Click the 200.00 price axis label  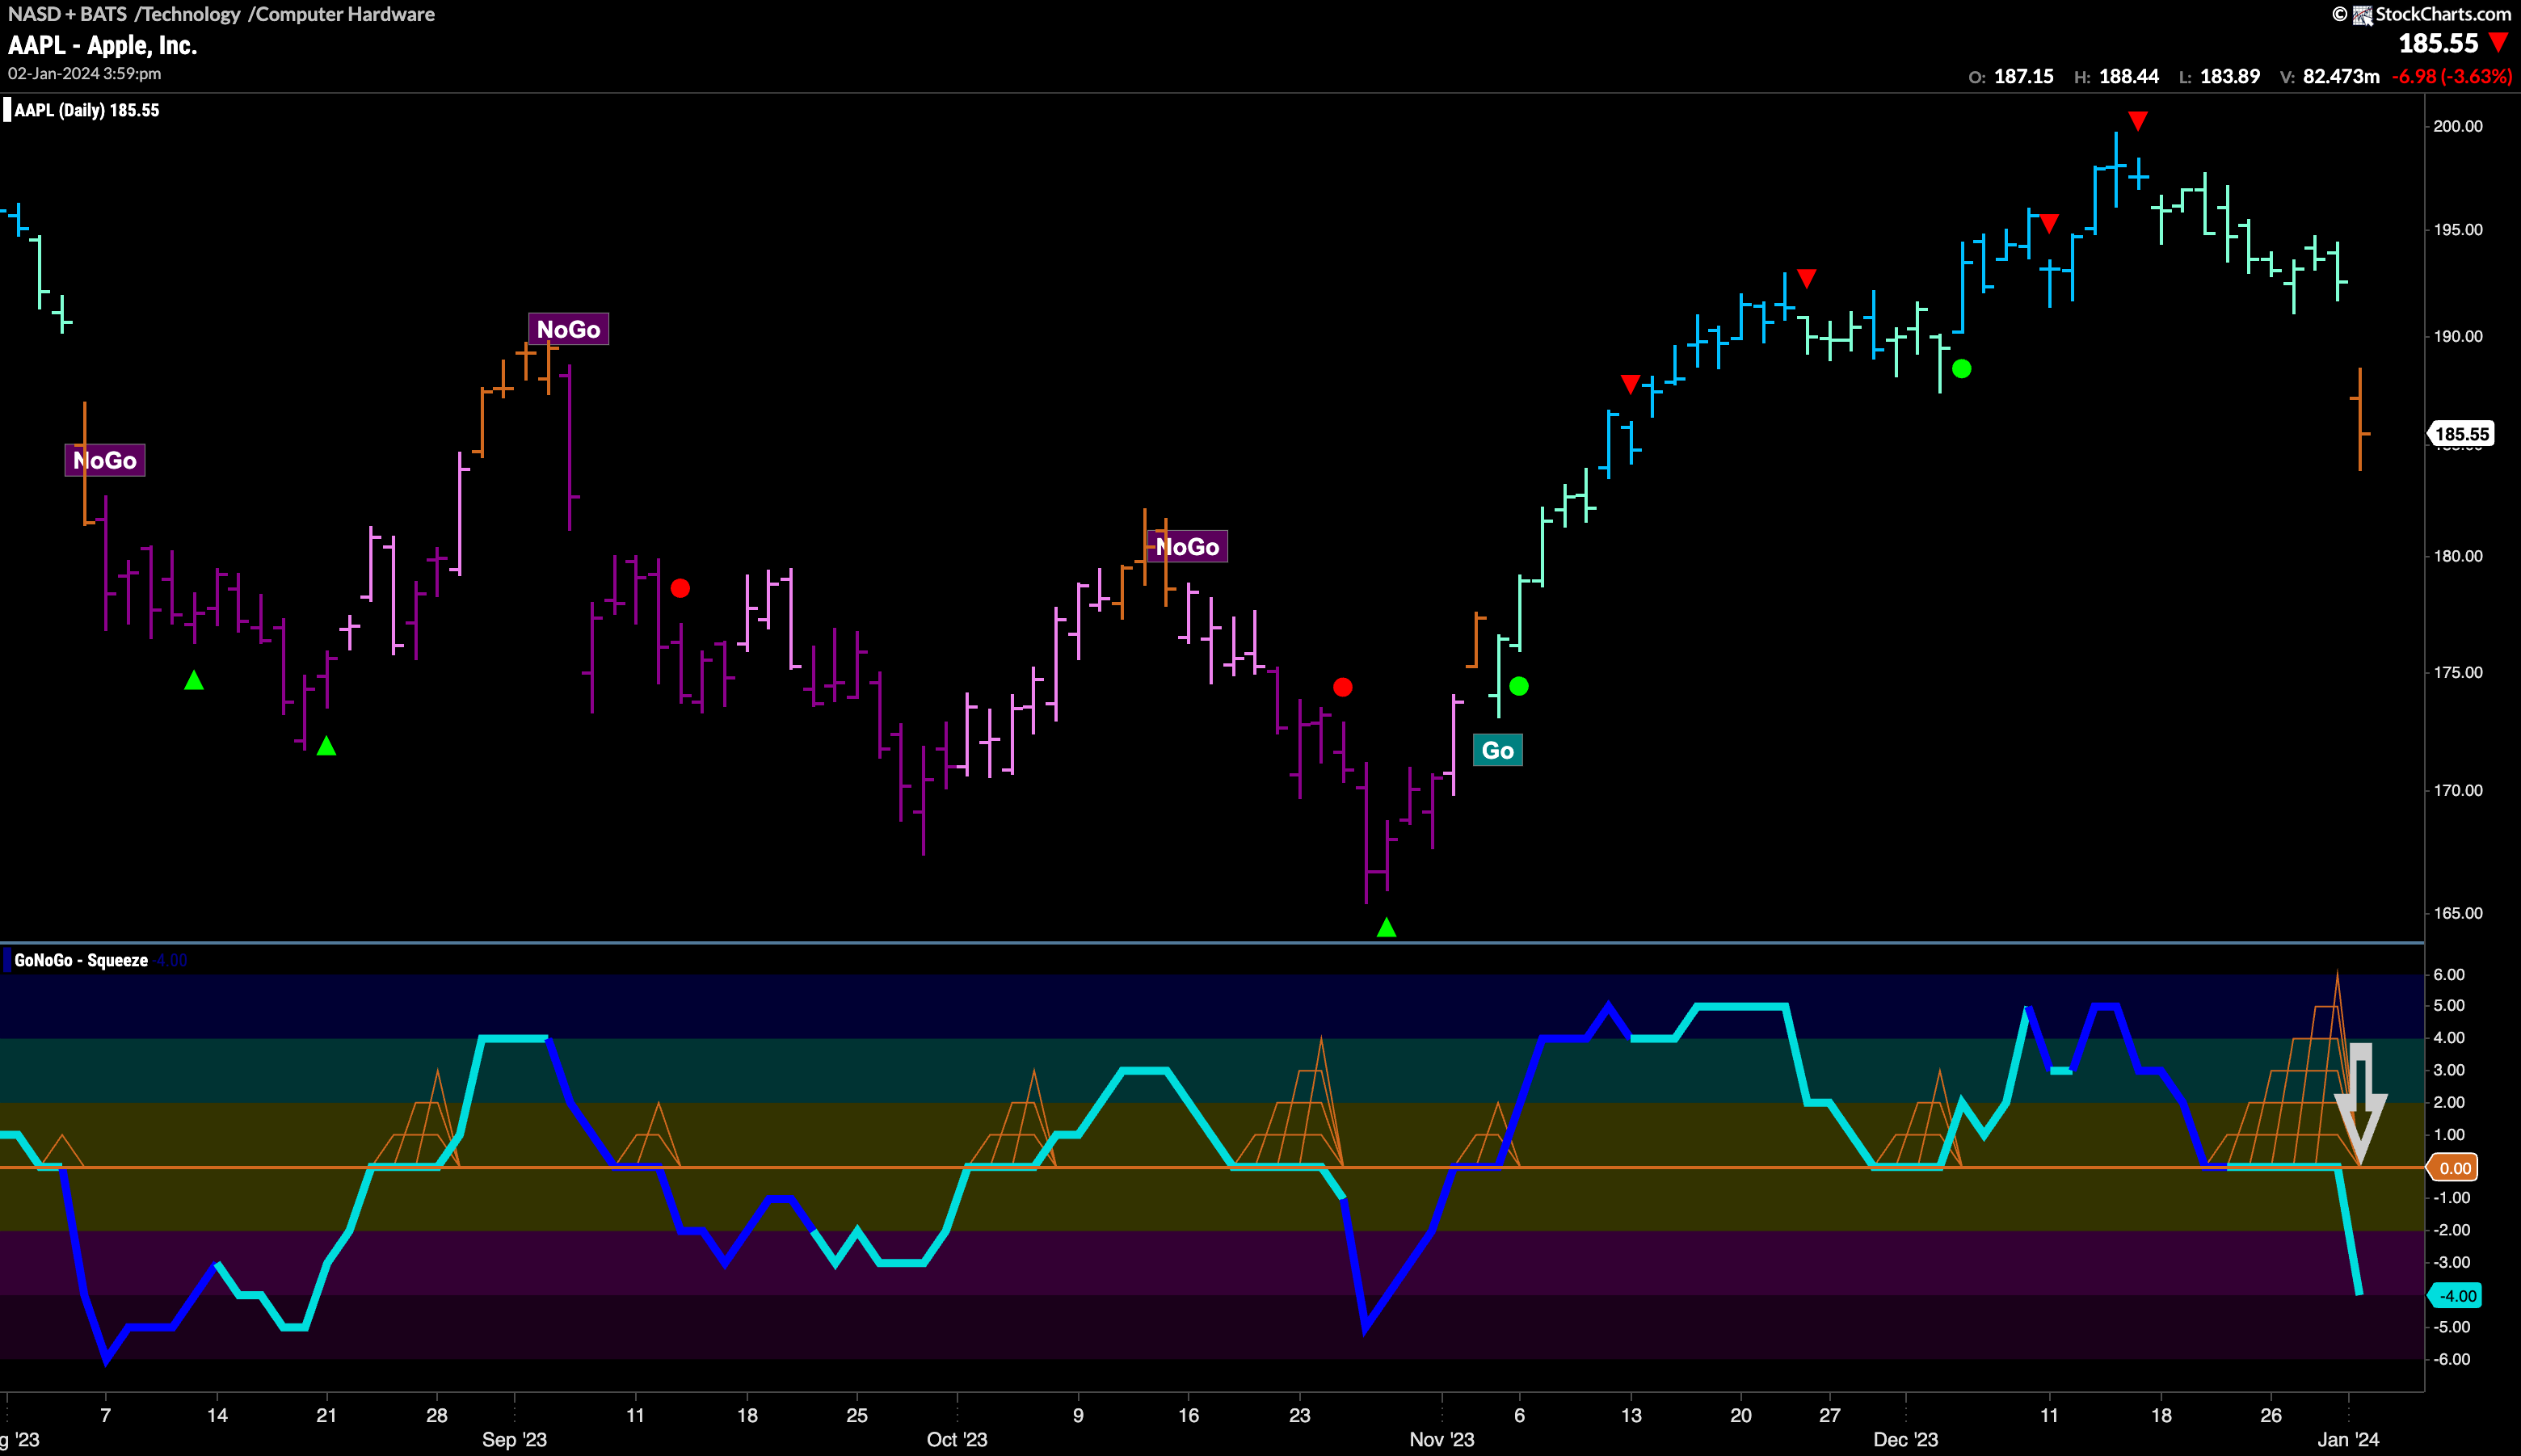point(2458,126)
